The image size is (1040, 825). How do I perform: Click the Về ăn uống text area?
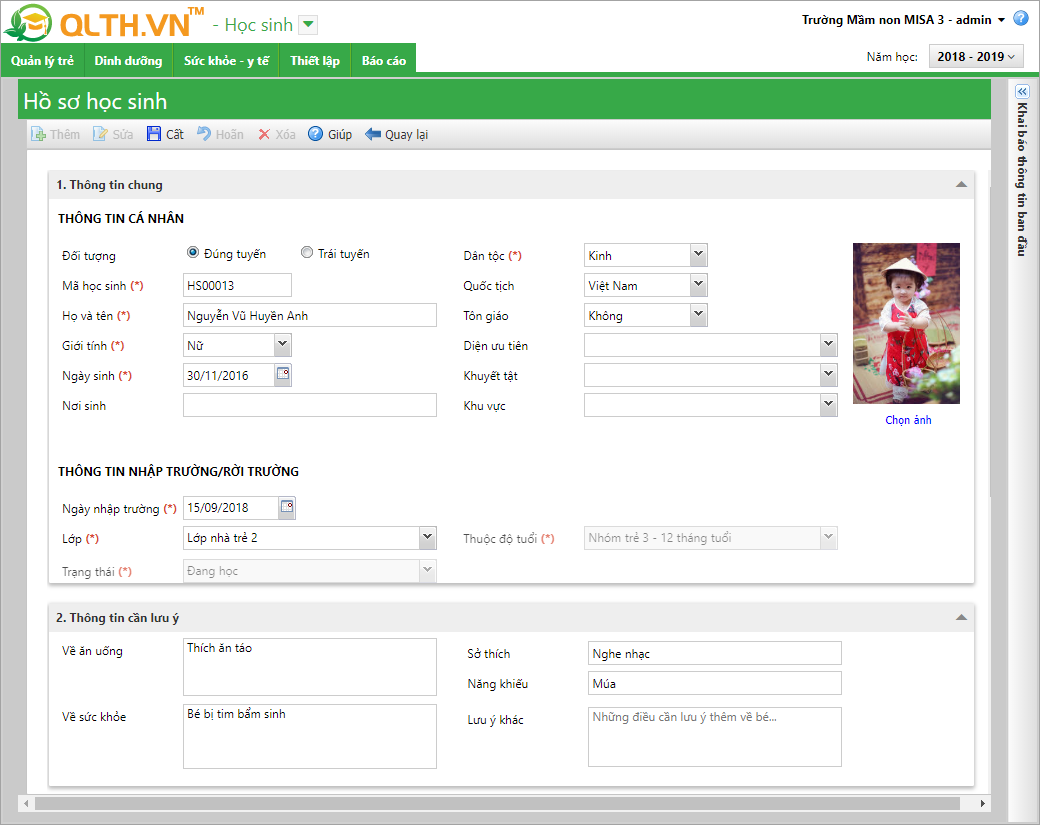(310, 666)
